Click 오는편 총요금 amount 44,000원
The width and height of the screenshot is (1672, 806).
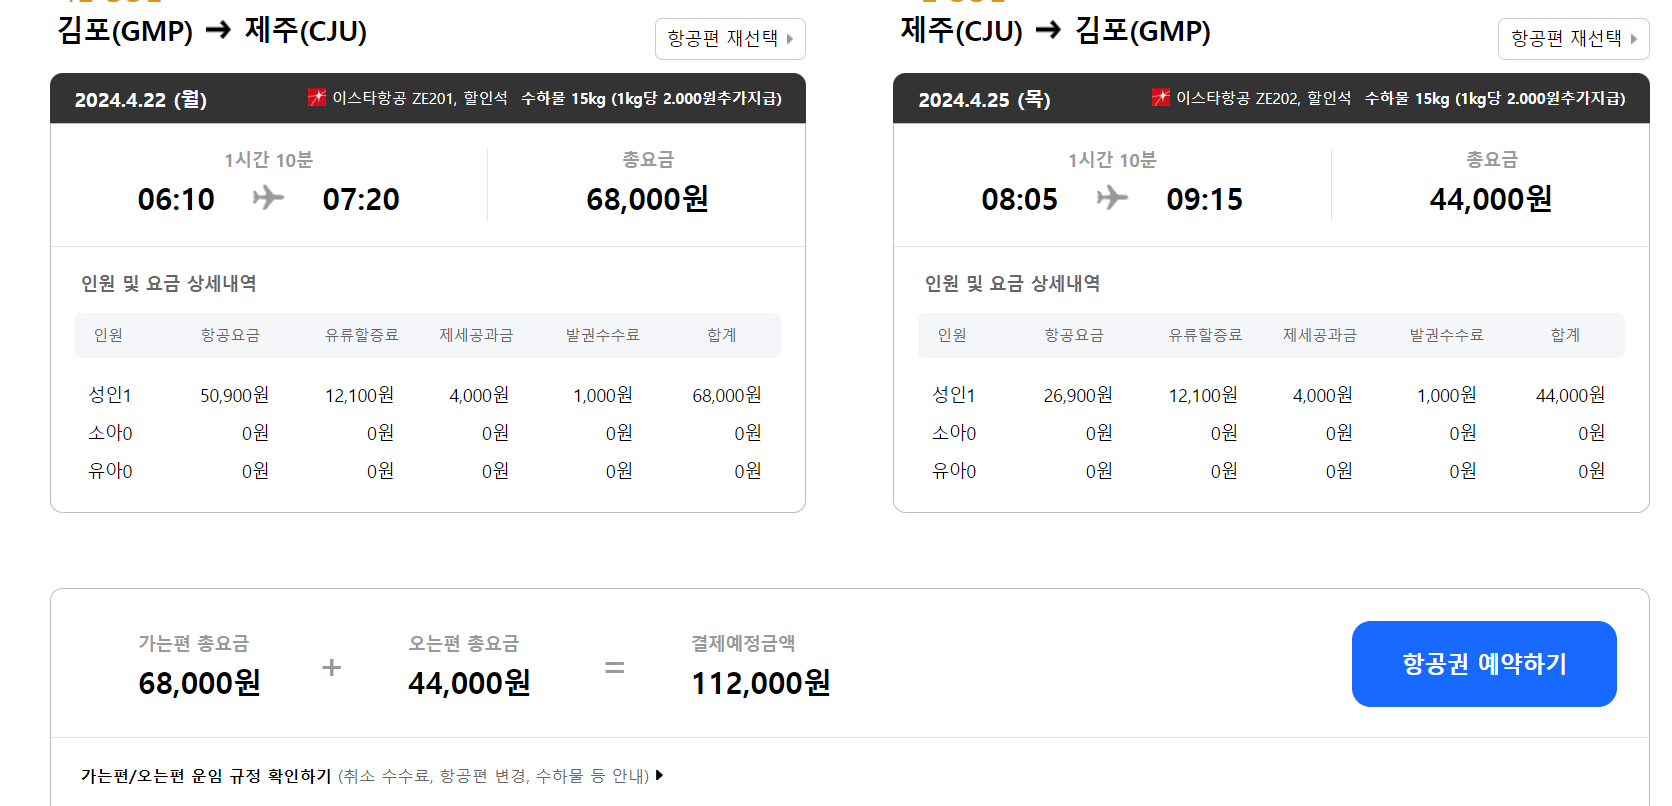(x=469, y=683)
